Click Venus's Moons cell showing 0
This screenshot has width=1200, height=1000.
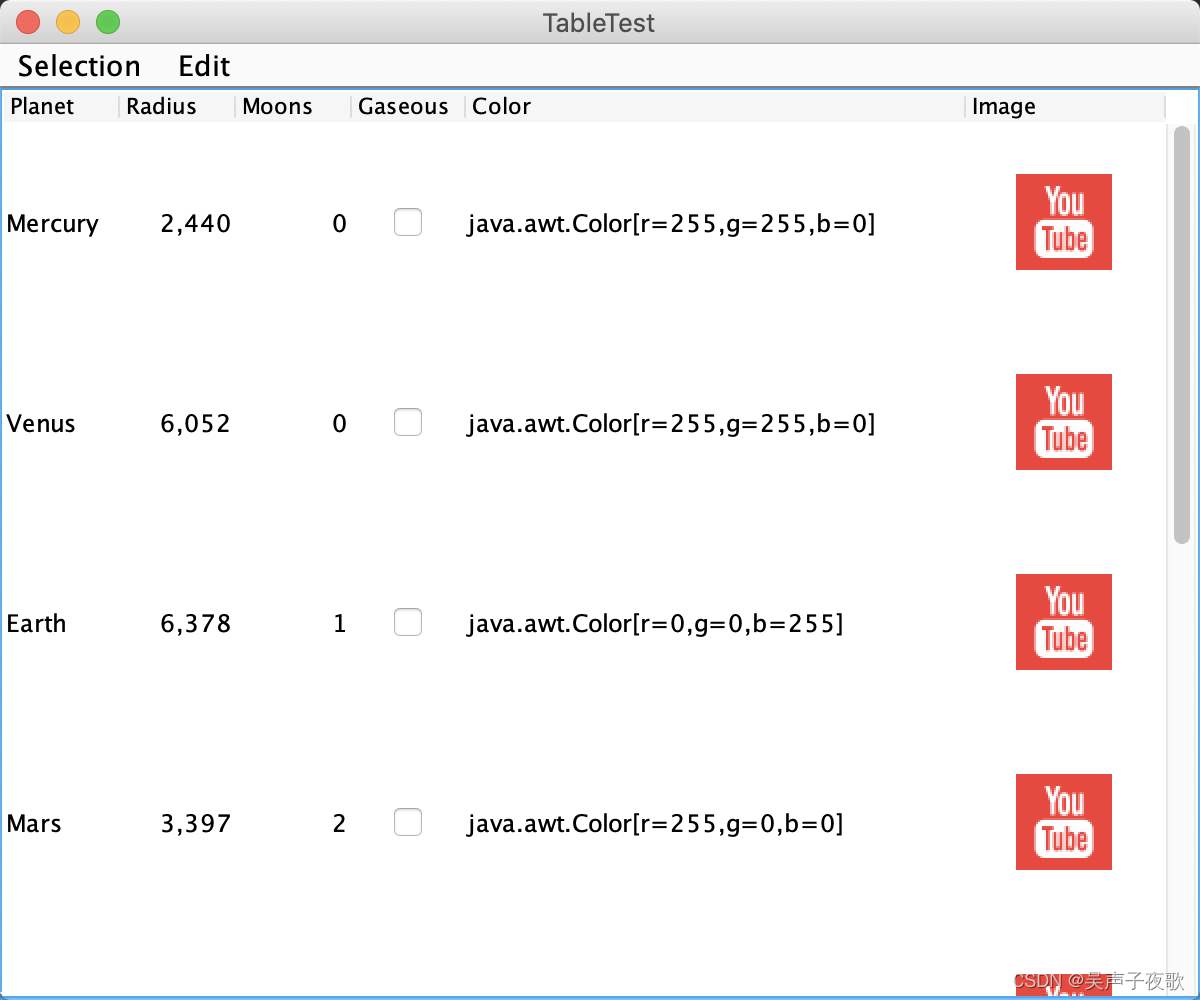340,423
